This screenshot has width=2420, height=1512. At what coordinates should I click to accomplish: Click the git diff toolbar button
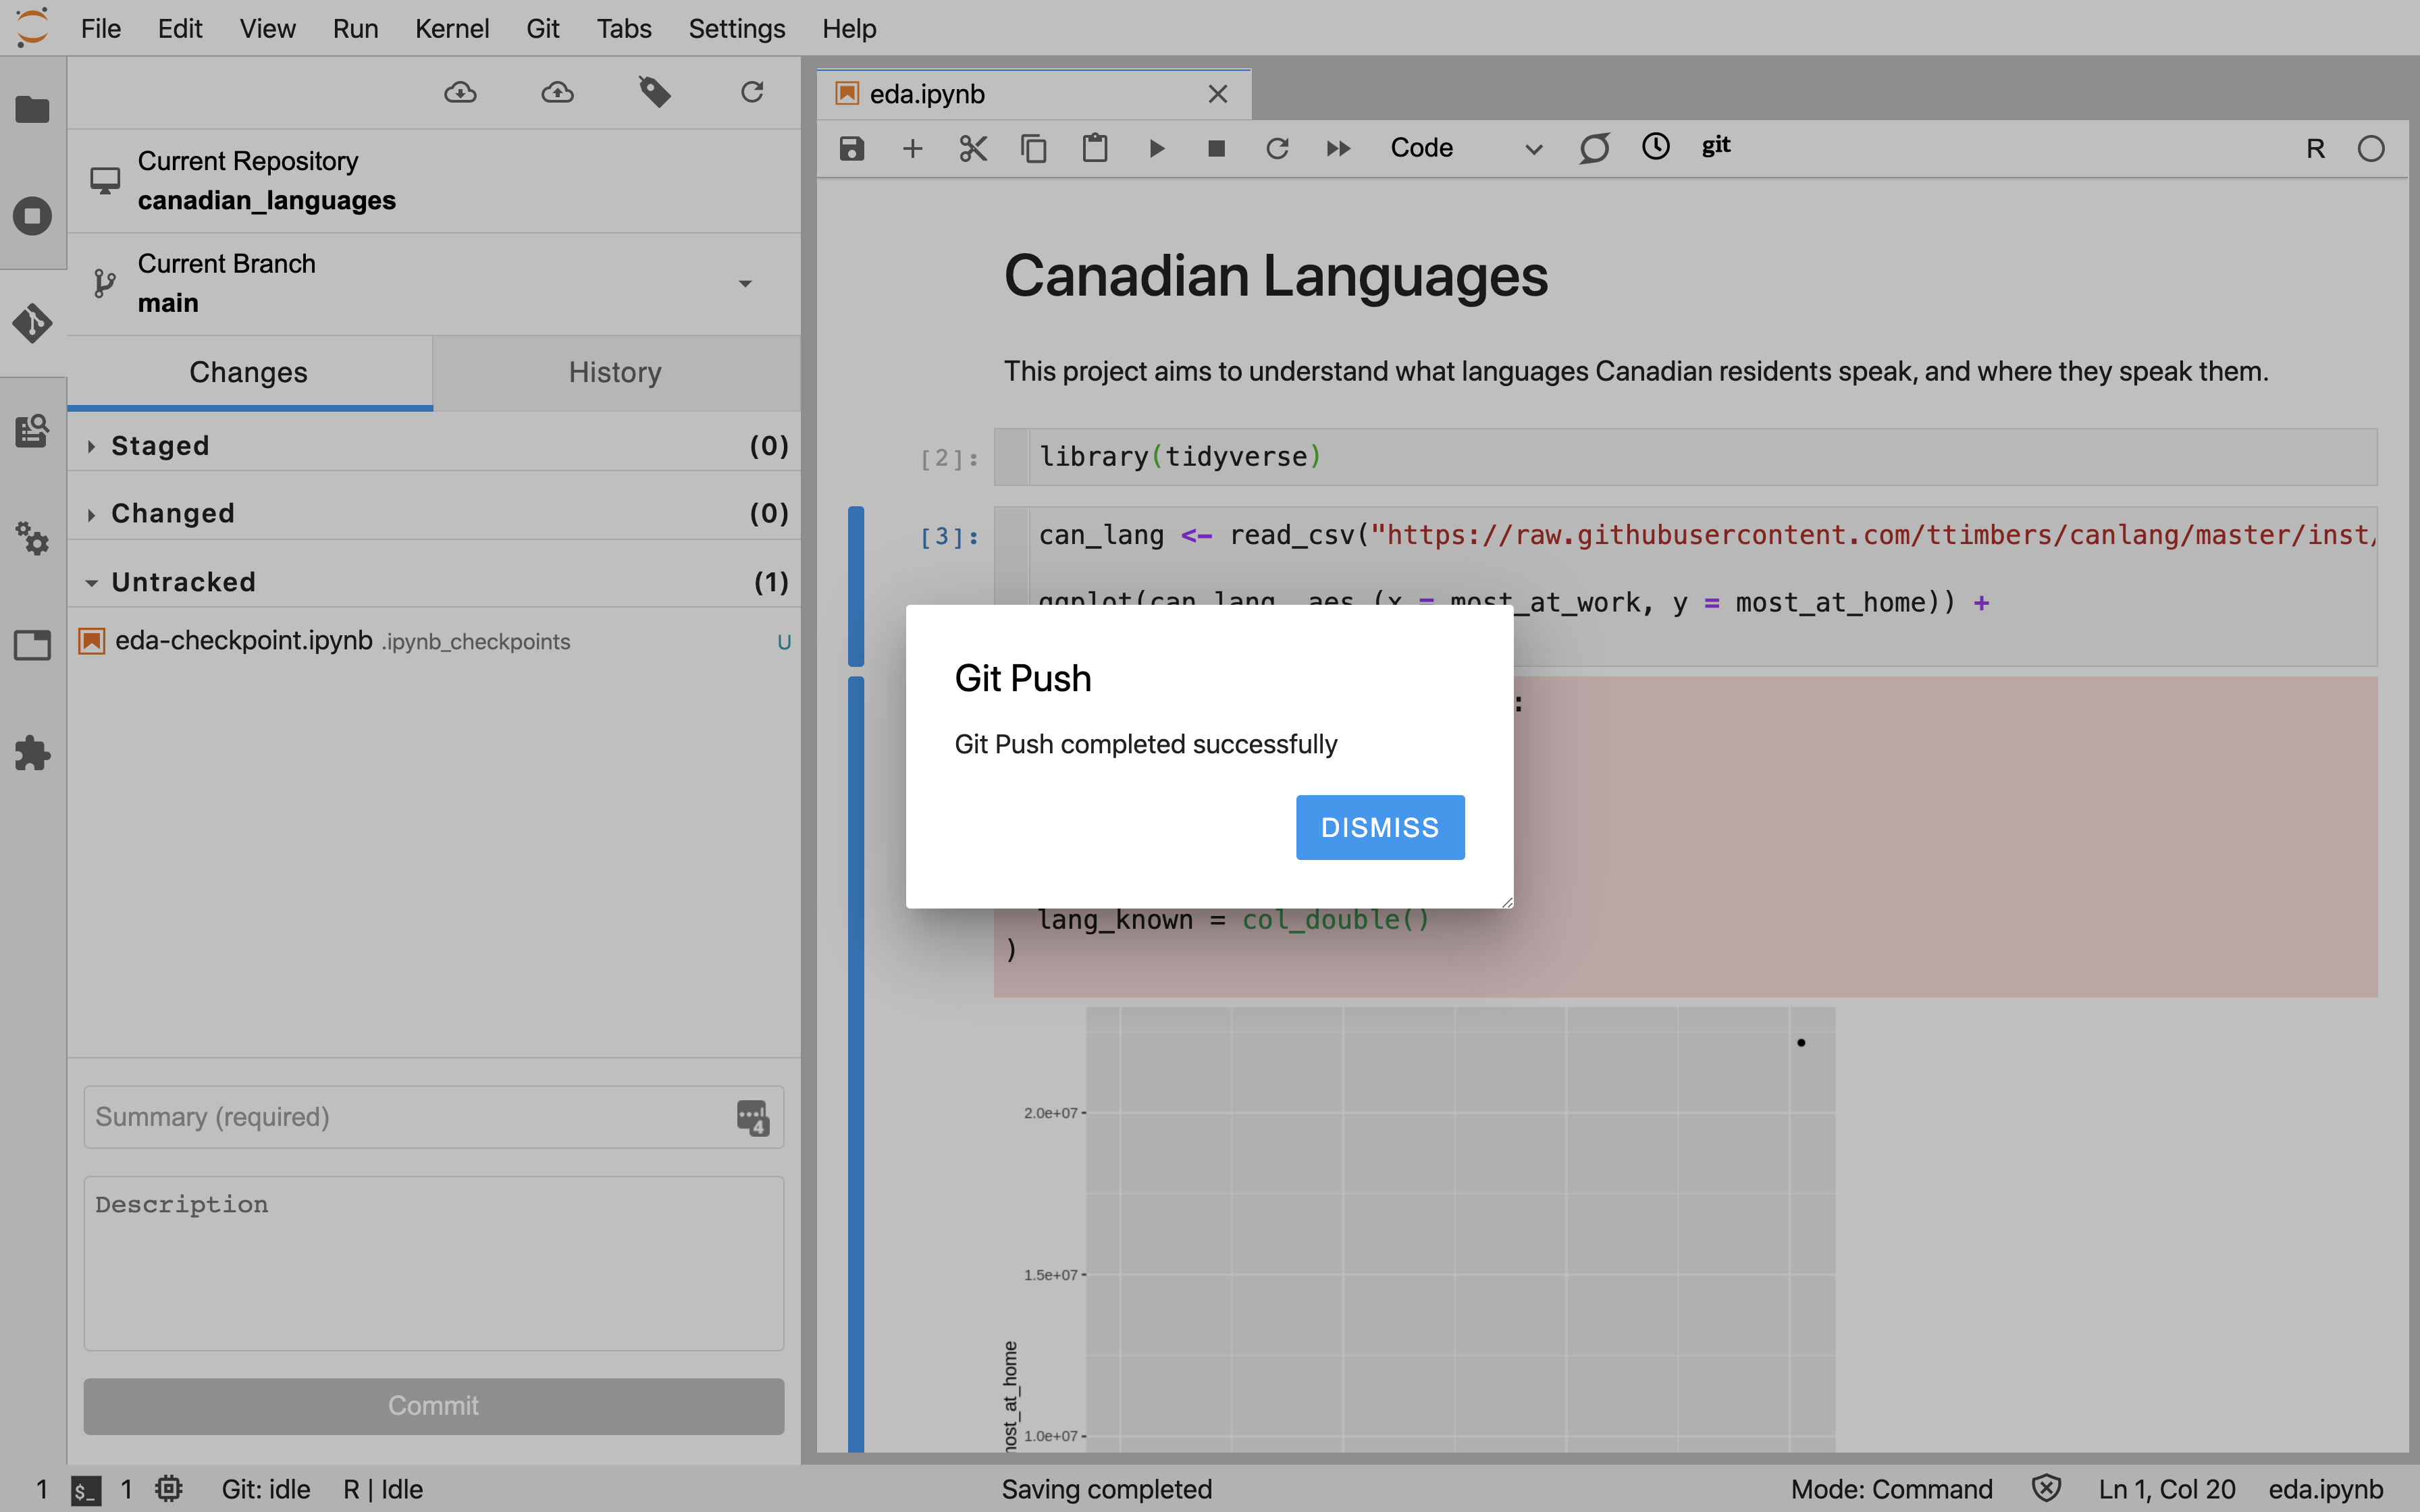coord(1716,147)
